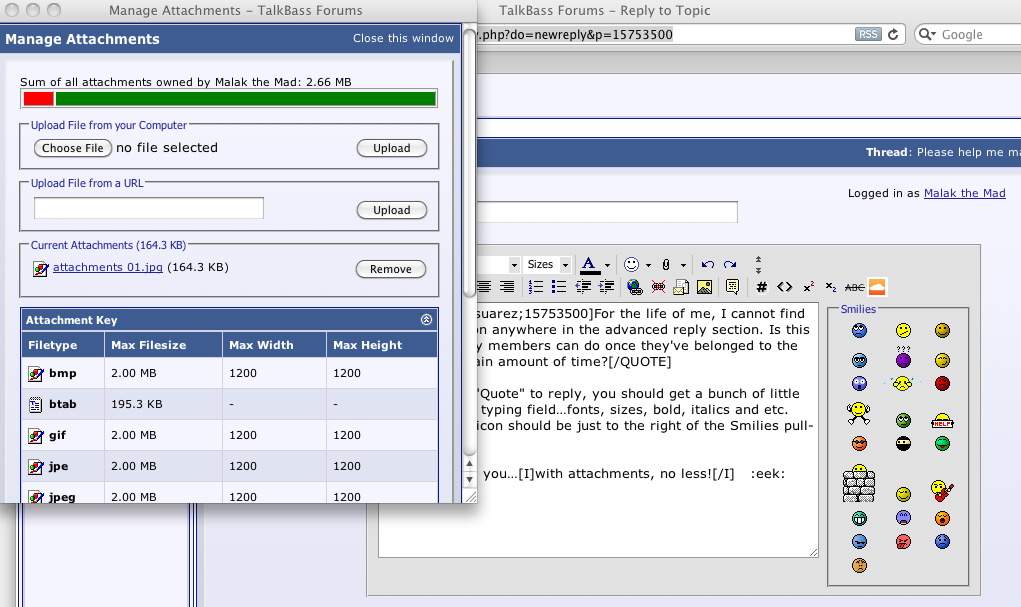Screen dimensions: 1021x607
Task: Click the browser address bar URL
Action: click(575, 35)
